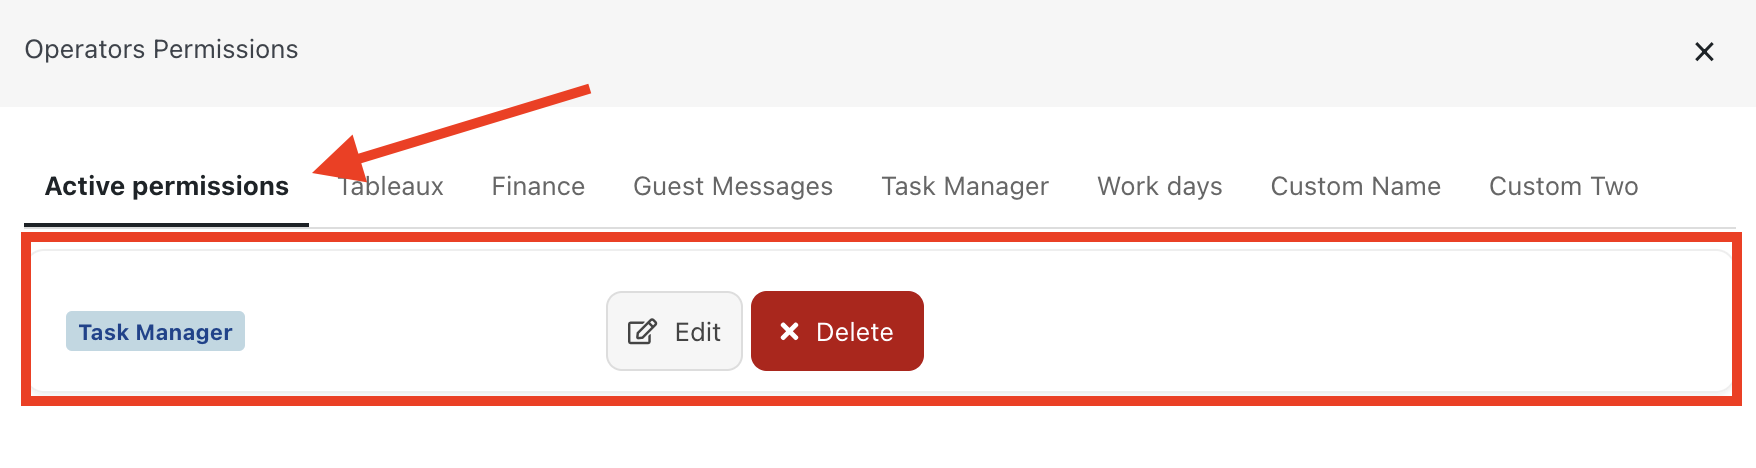The height and width of the screenshot is (468, 1756).
Task: Click empty space right of Delete button
Action: tap(1300, 330)
